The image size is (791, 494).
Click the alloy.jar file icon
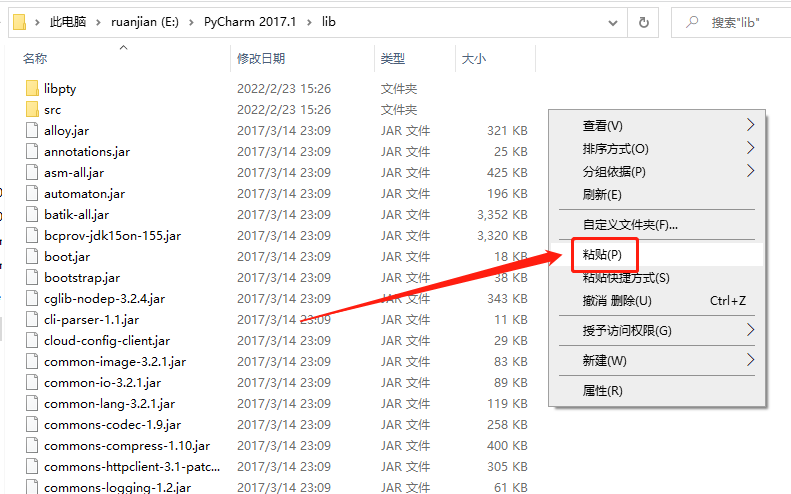click(32, 130)
